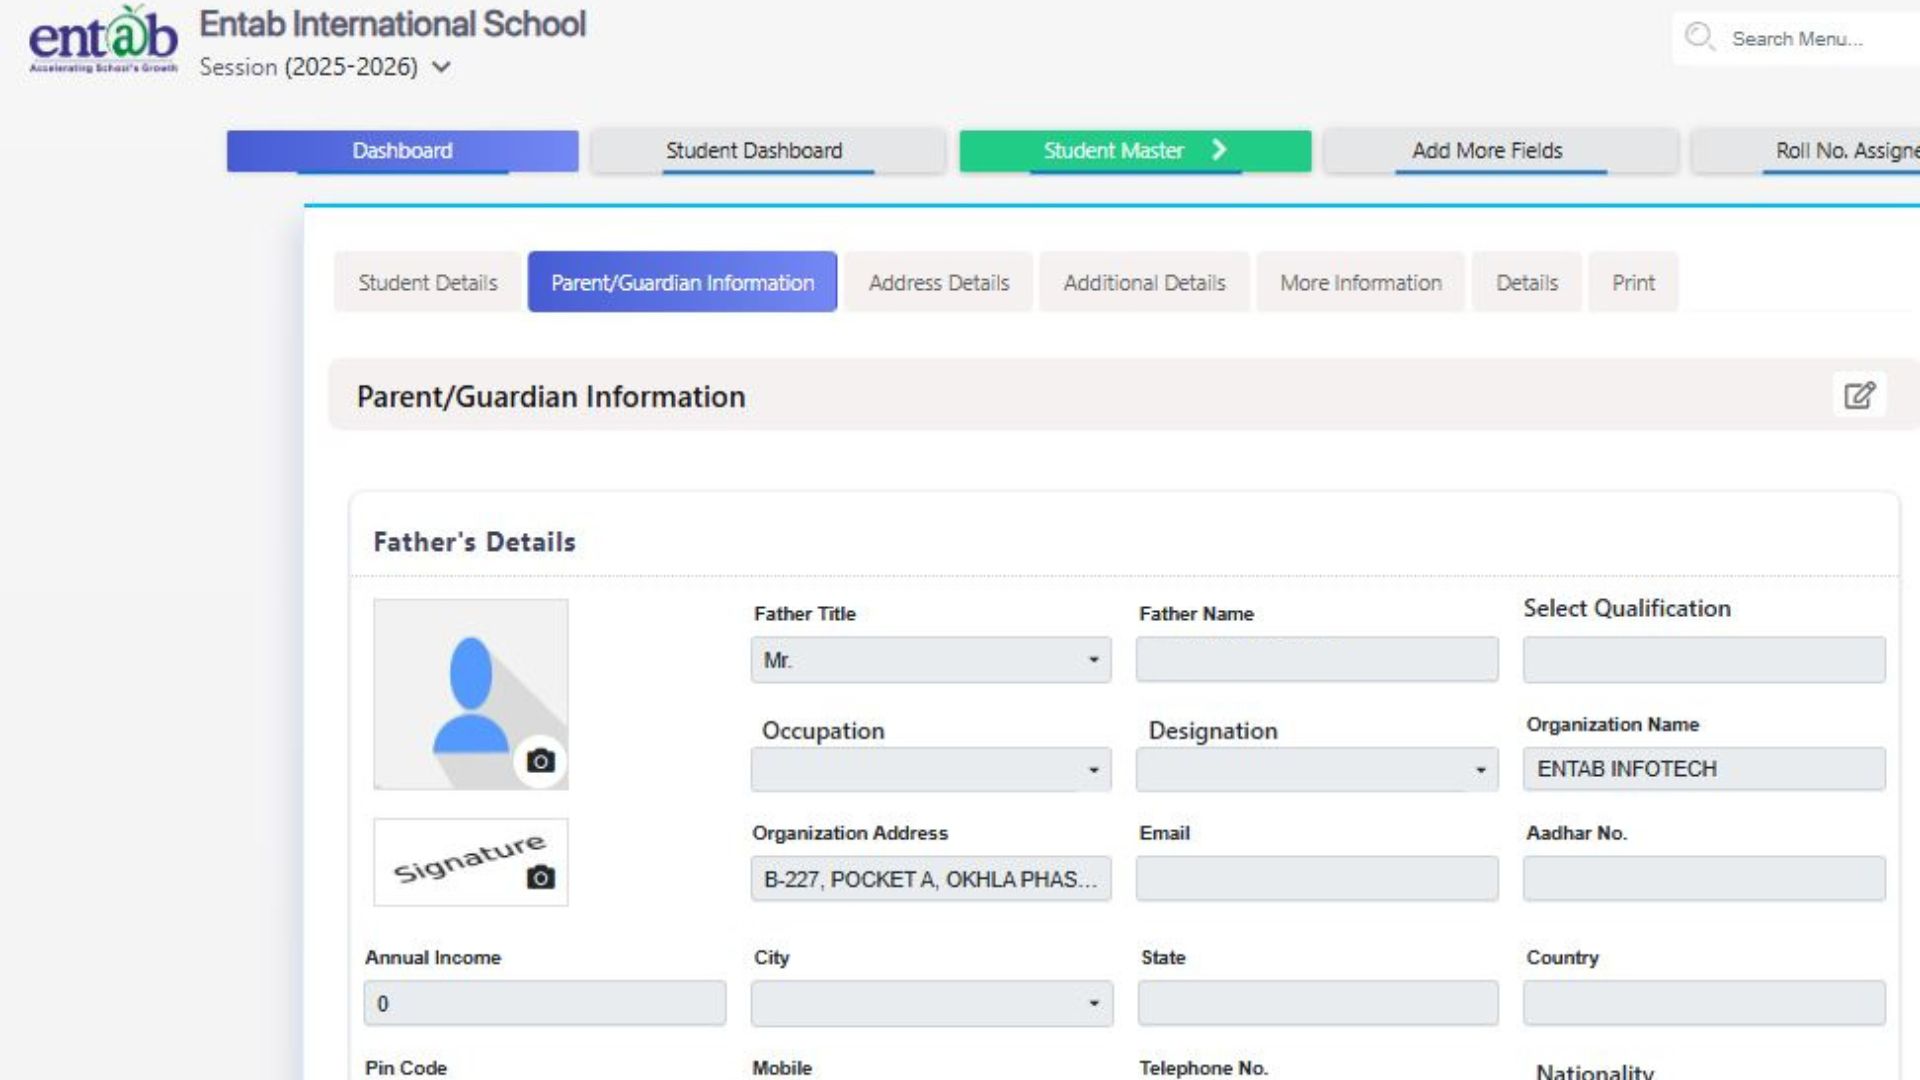
Task: Go to the Additional Details tab
Action: (1144, 283)
